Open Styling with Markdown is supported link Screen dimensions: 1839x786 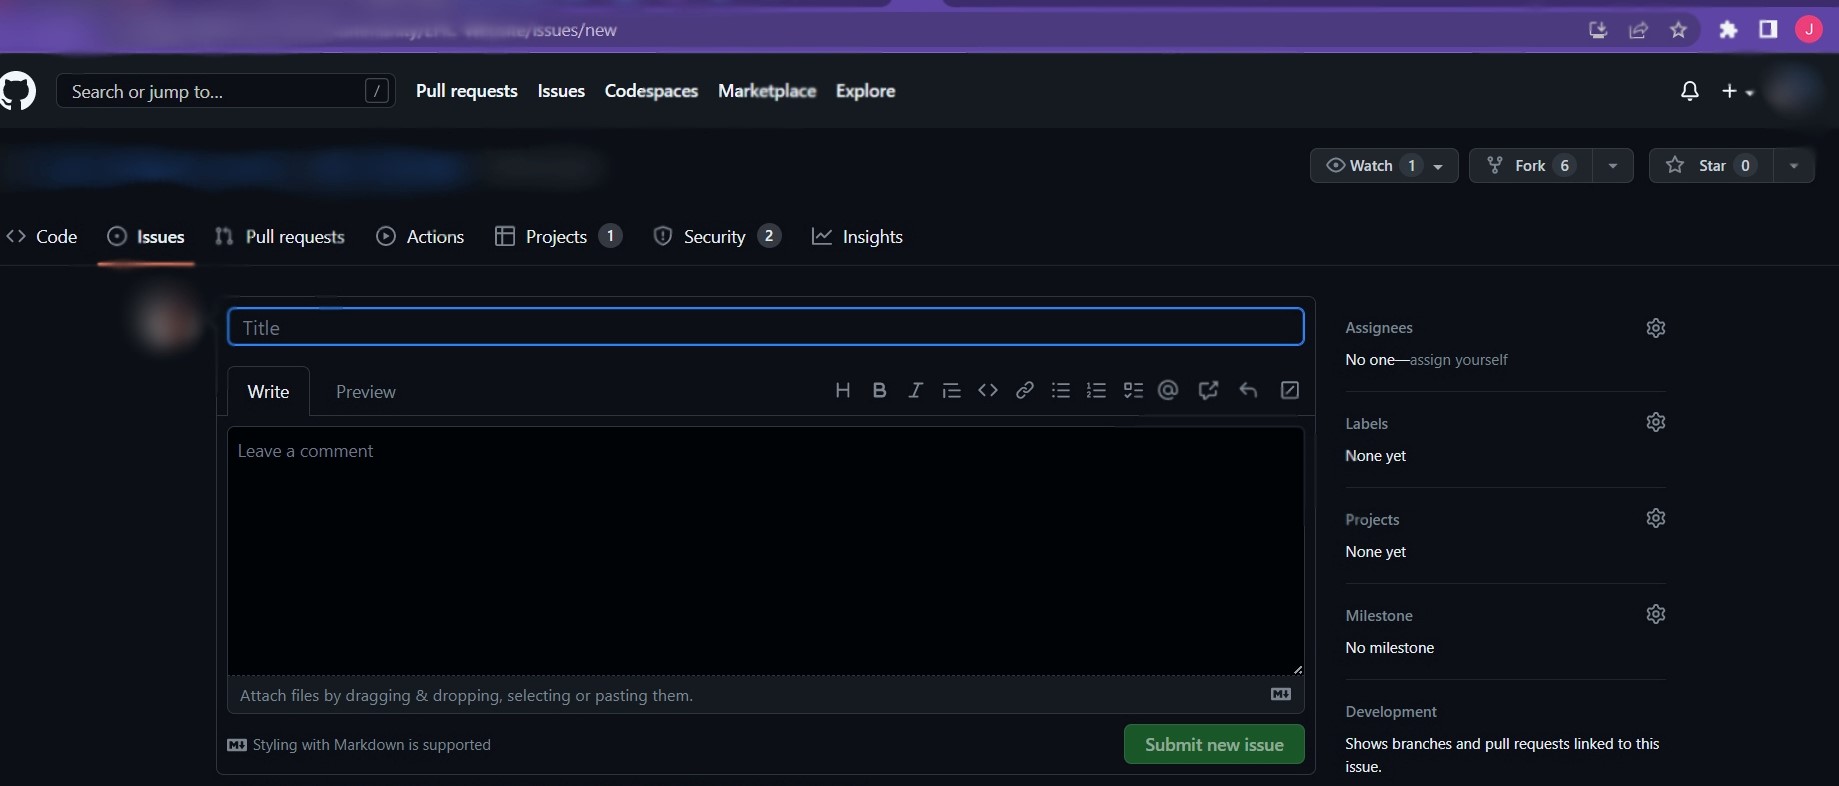click(x=359, y=745)
